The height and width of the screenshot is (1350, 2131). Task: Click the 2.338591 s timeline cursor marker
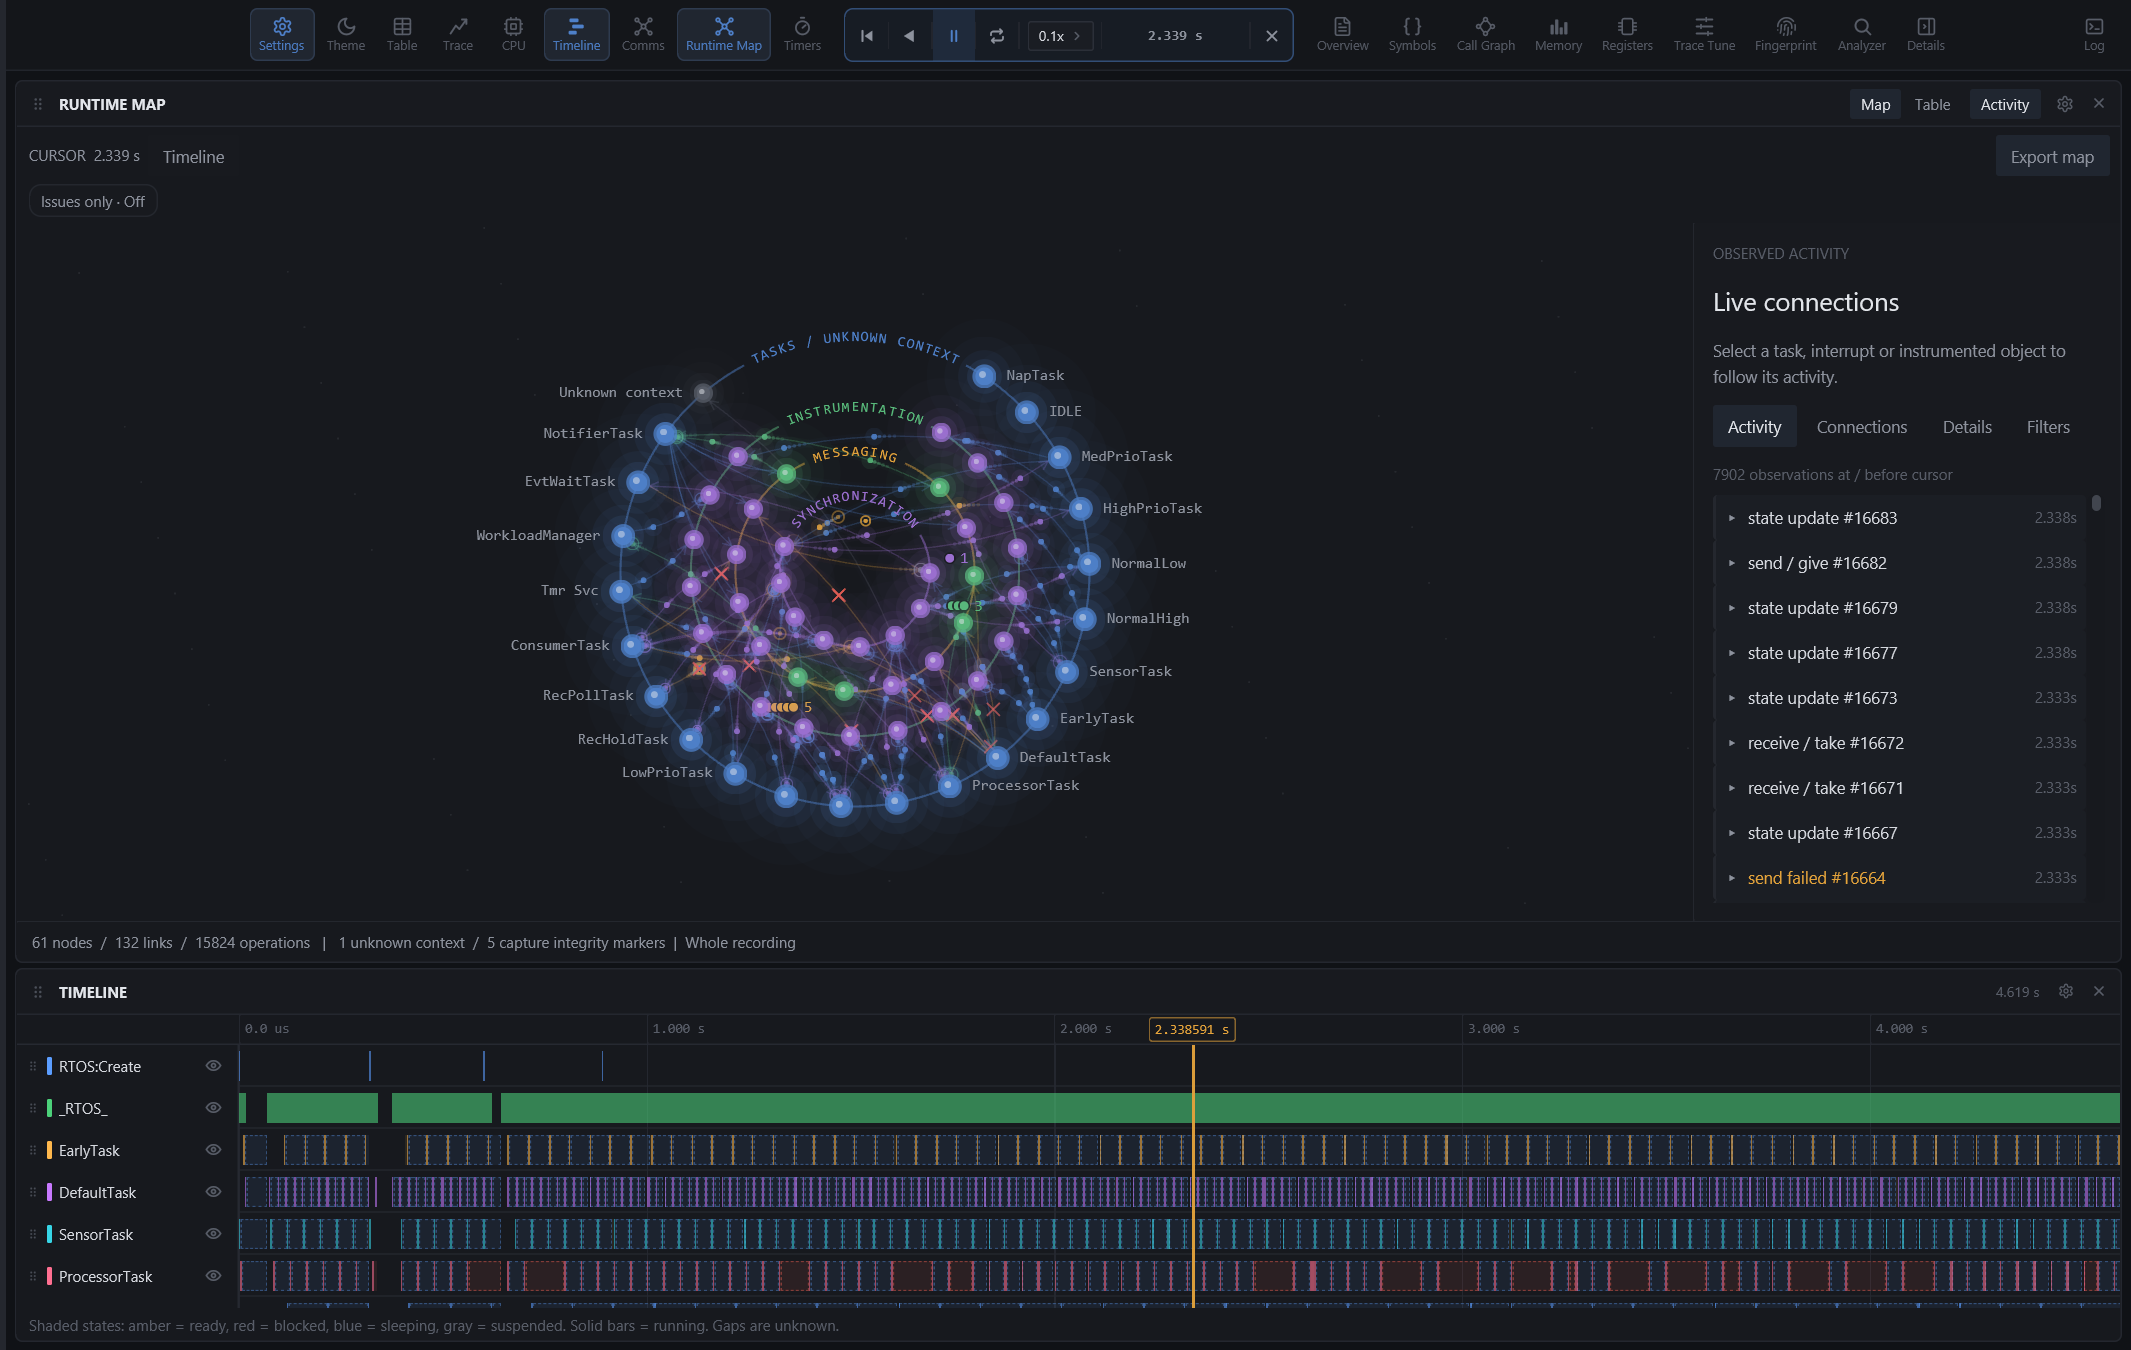1192,1029
